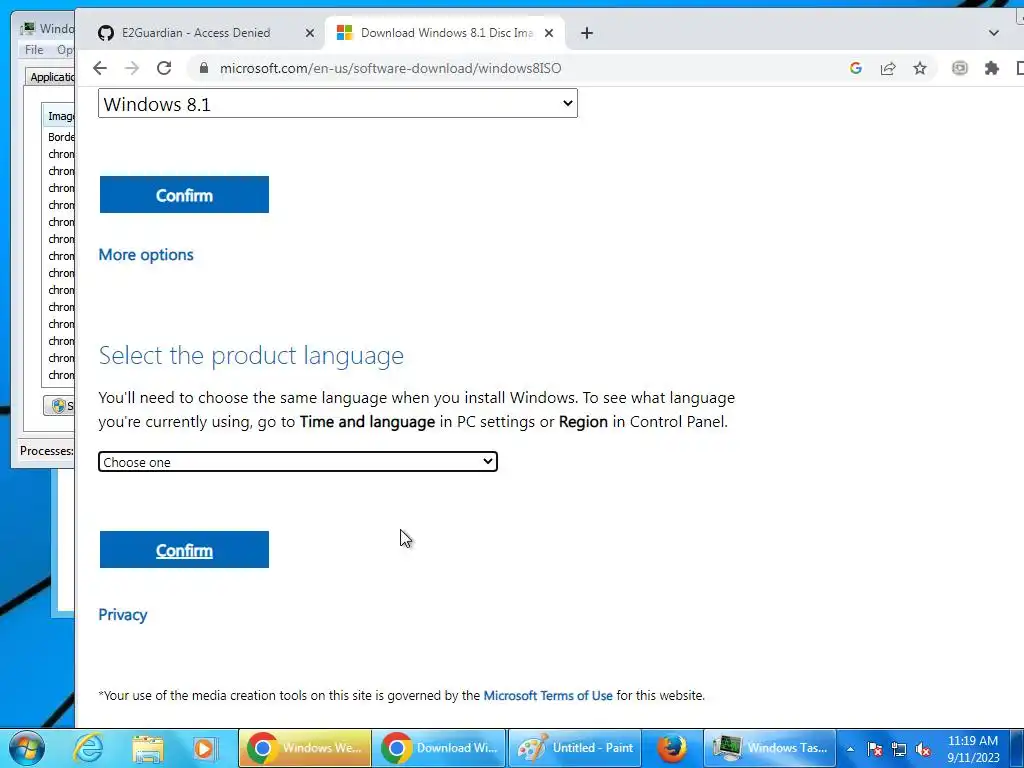This screenshot has width=1024, height=768.
Task: Click the address bar URL
Action: (391, 68)
